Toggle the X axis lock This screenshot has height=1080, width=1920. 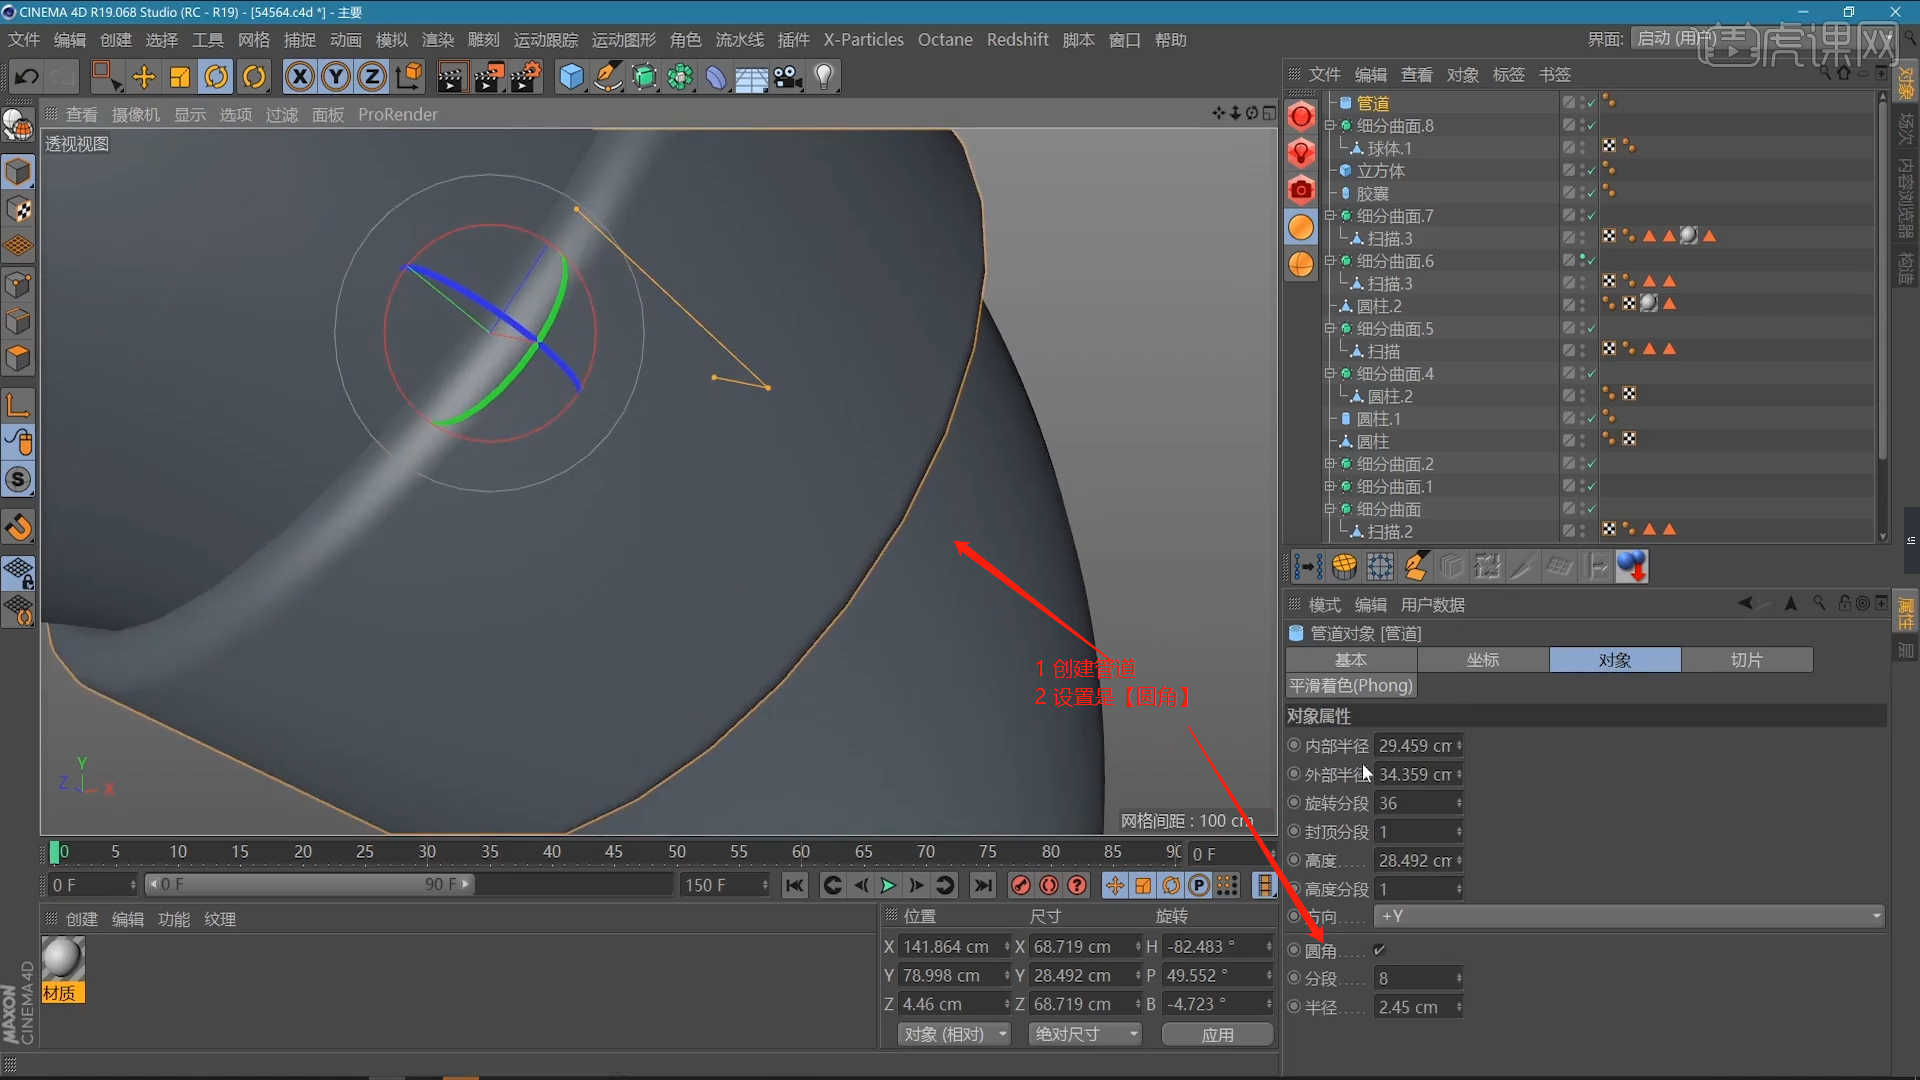299,77
